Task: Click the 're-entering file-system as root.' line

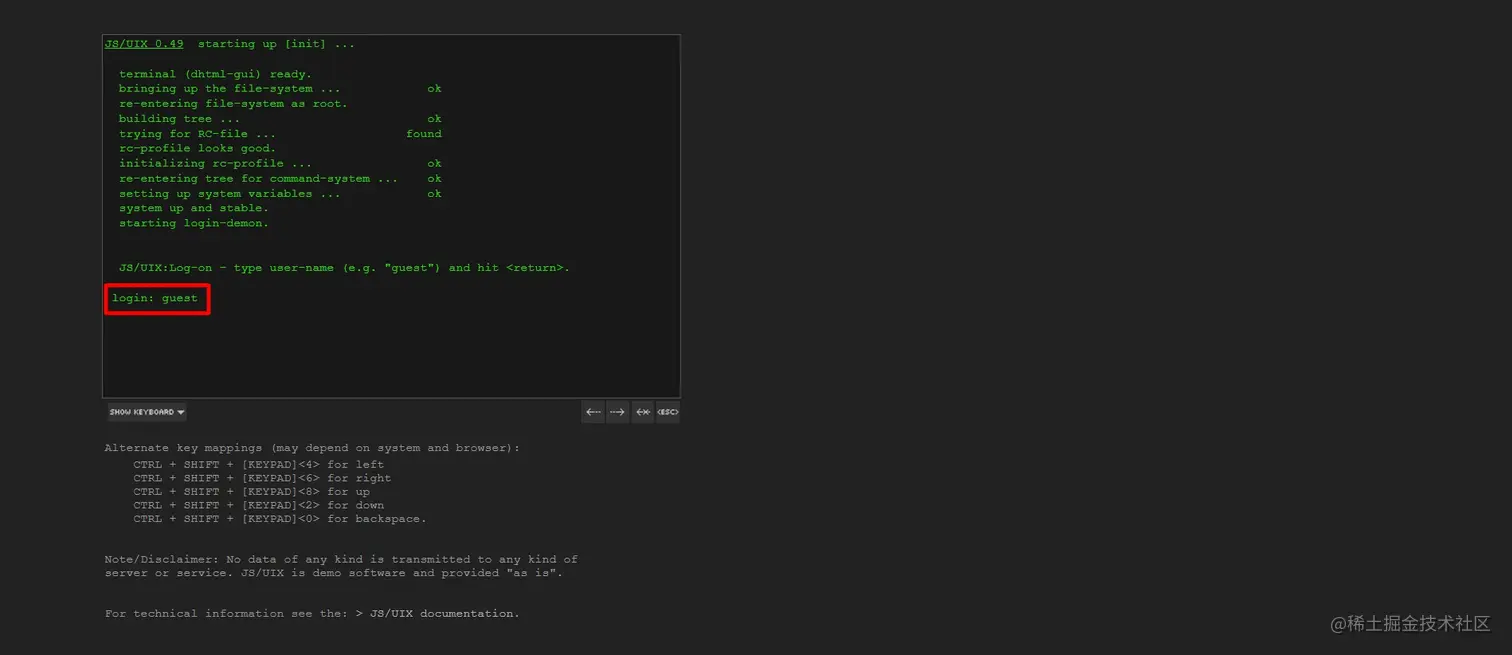Action: click(233, 104)
